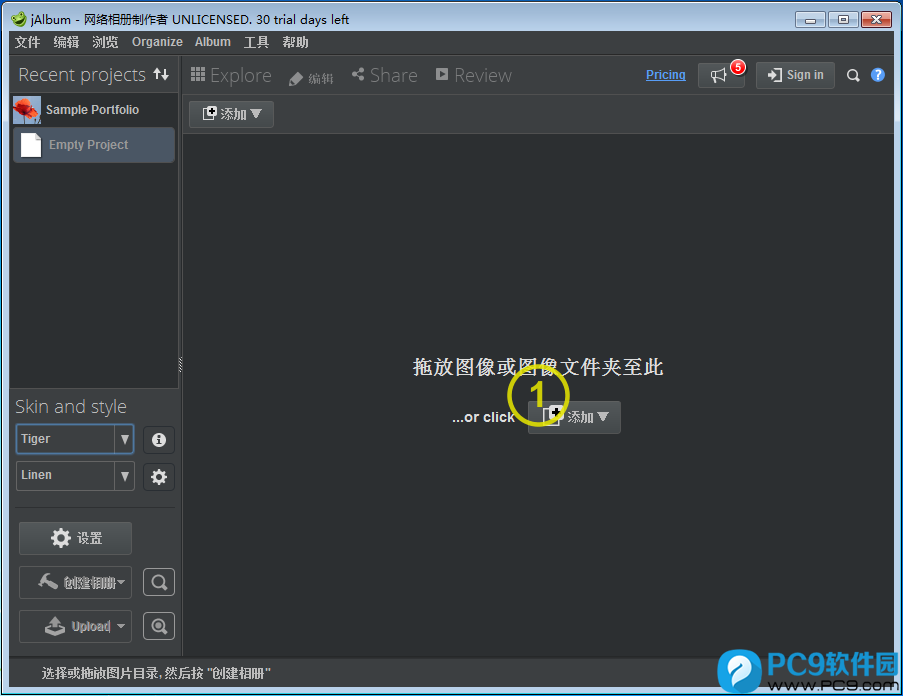Screen dimensions: 903x696
Task: Close the jAlbum window
Action: tap(877, 20)
